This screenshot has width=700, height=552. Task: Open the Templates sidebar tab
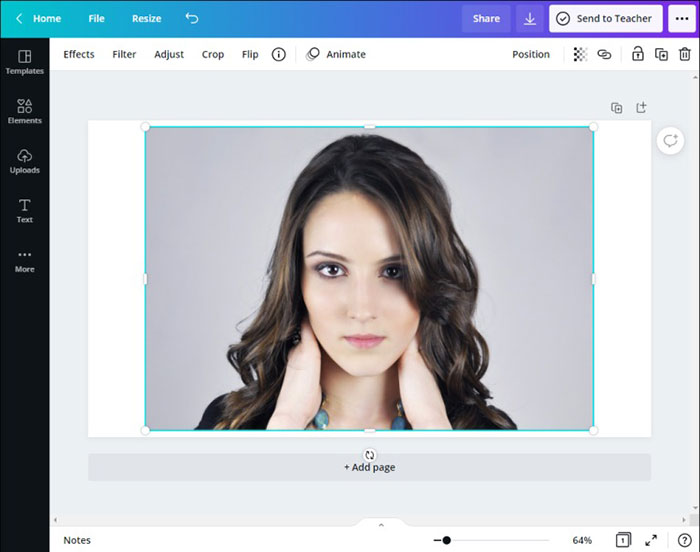click(x=24, y=62)
